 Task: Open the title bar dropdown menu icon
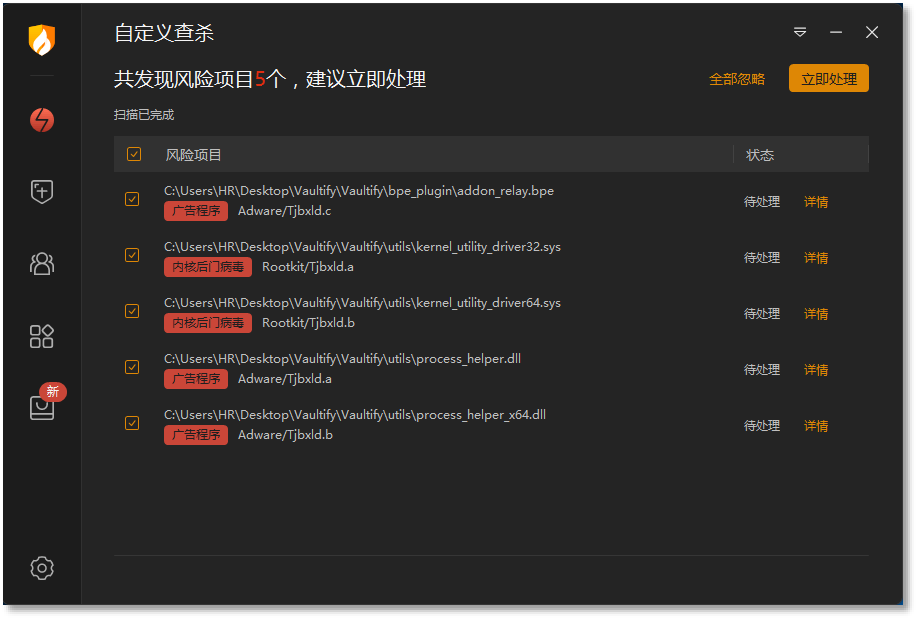point(800,32)
